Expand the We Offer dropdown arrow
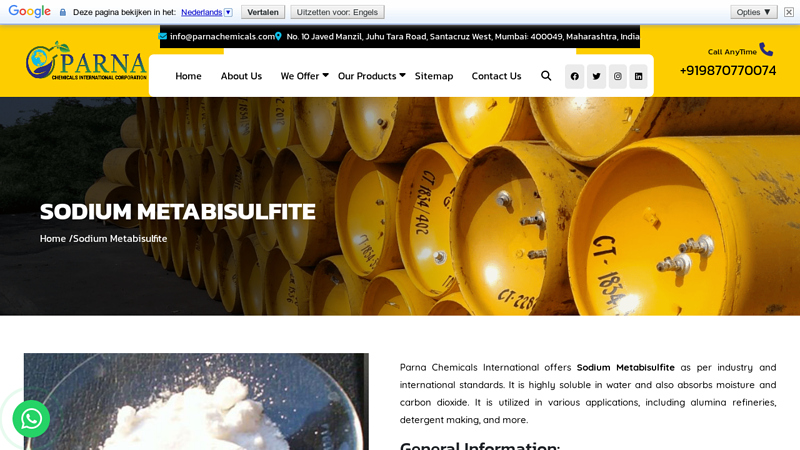Viewport: 800px width, 450px height. pos(326,75)
